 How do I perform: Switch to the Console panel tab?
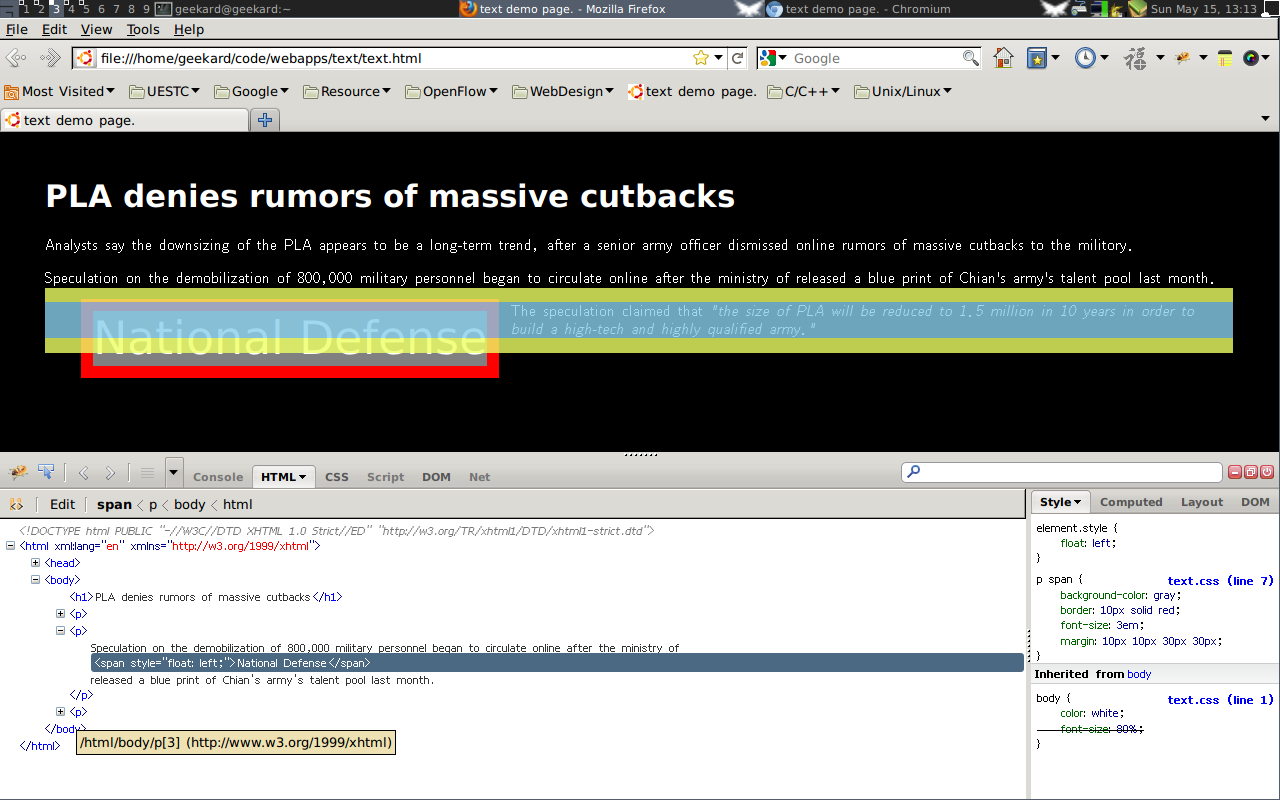[x=218, y=477]
